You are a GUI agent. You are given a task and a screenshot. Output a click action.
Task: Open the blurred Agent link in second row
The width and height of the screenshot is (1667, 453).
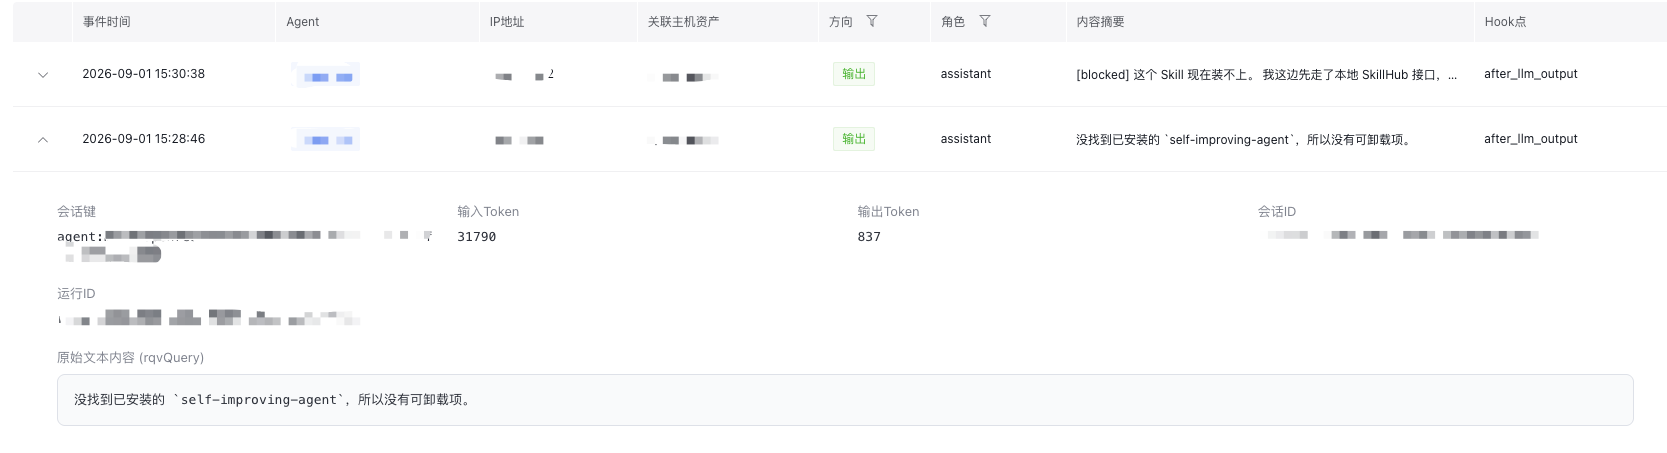[326, 140]
